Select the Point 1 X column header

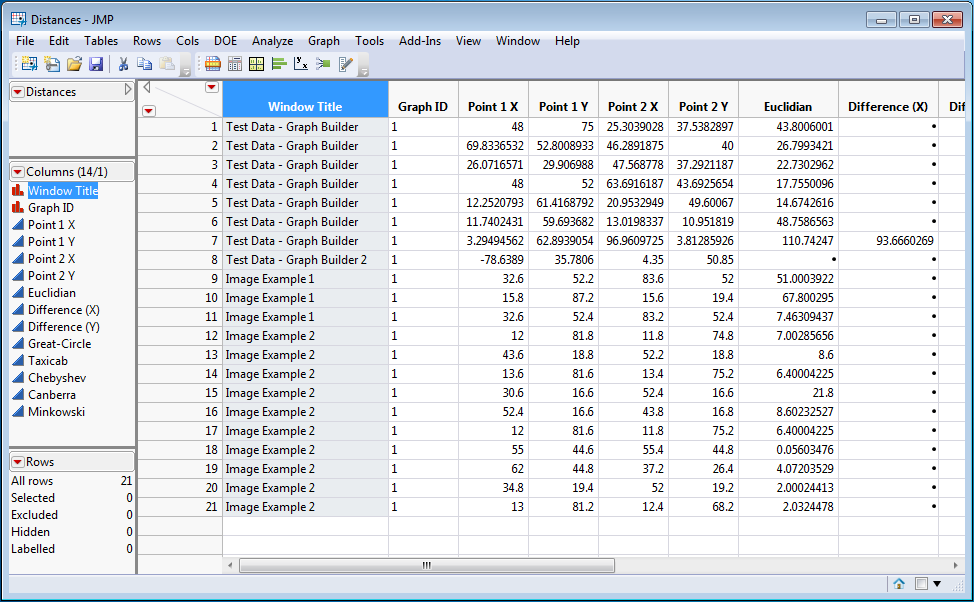493,107
